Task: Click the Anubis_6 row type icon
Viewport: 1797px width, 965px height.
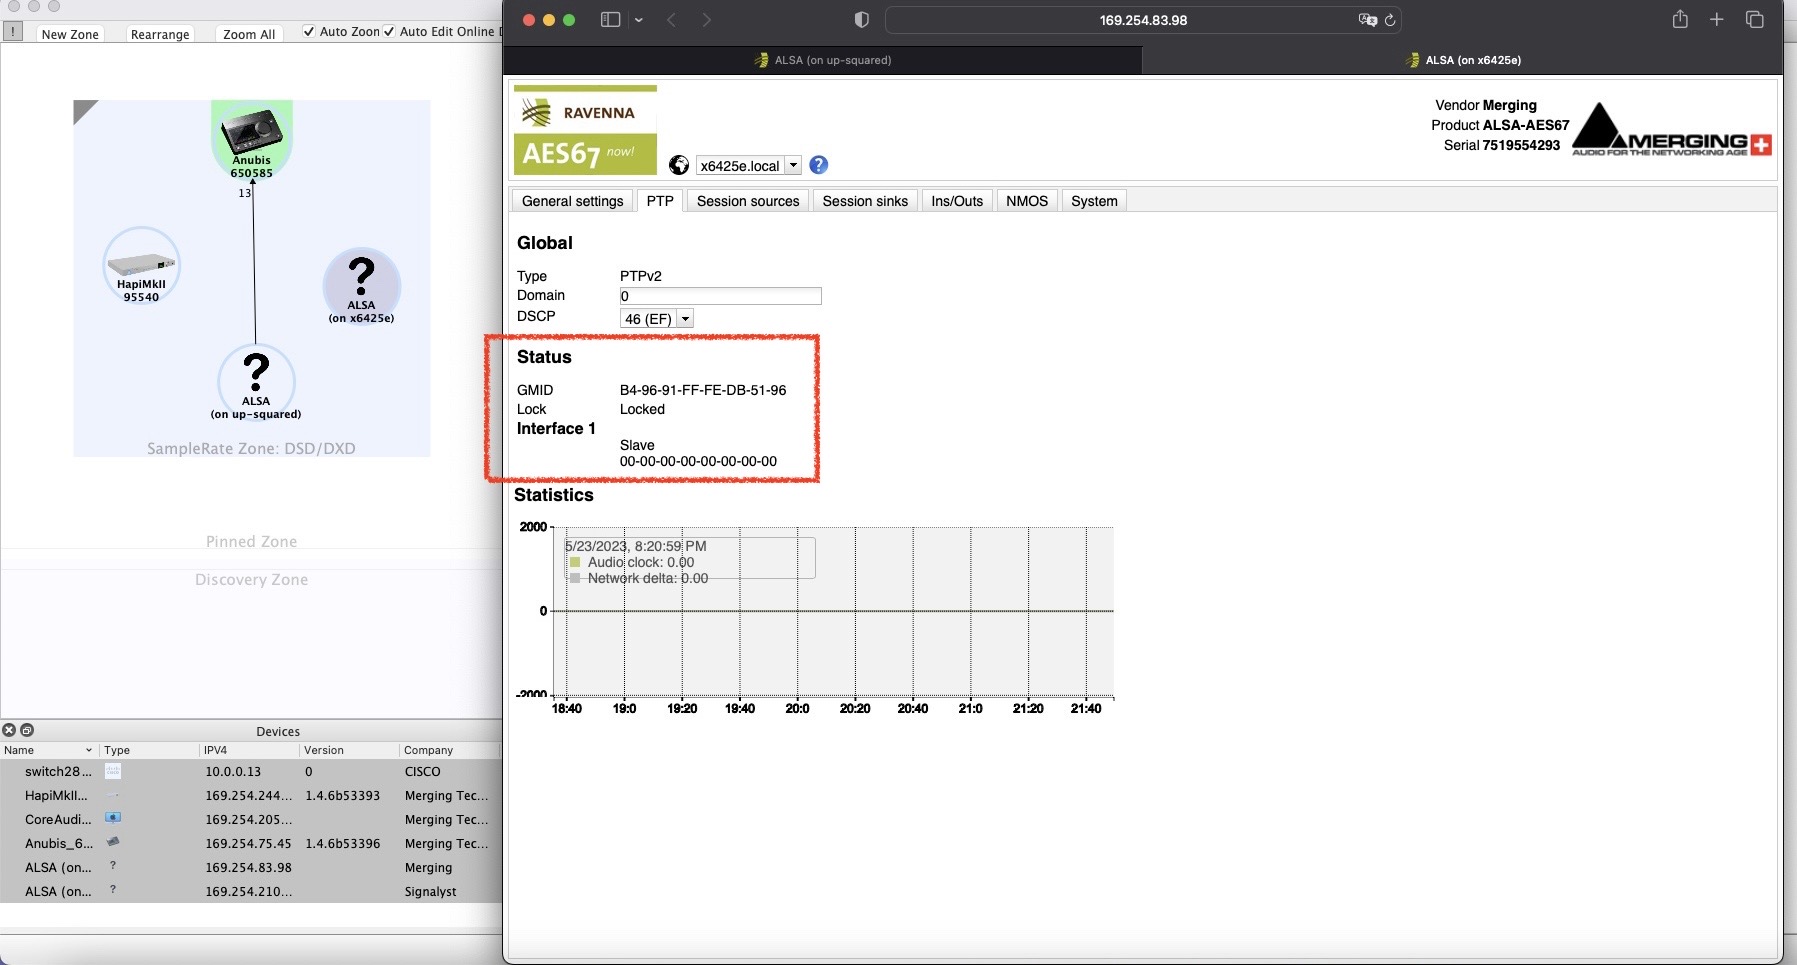Action: 113,842
